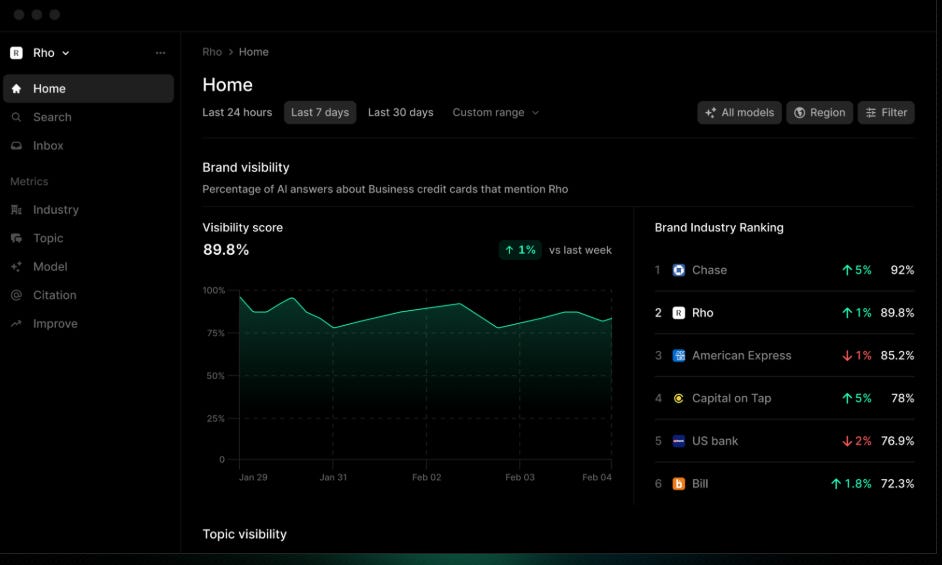Click the Chase logo icon
Image resolution: width=942 pixels, height=565 pixels.
click(678, 270)
